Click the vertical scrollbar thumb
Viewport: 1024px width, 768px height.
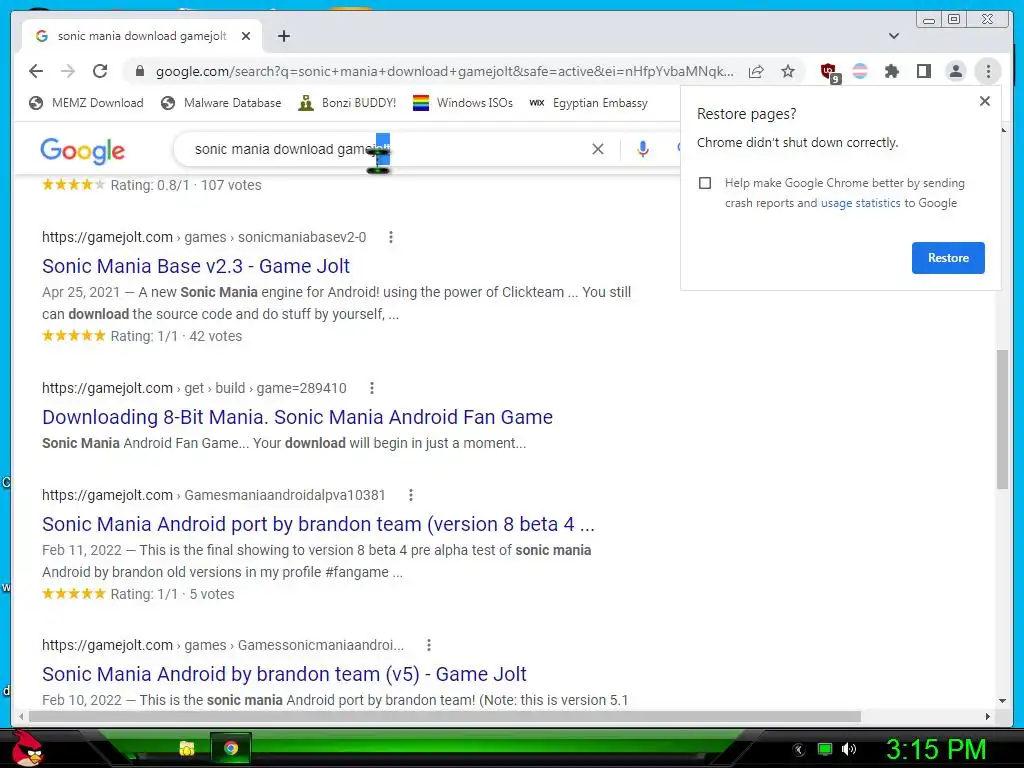(1002, 419)
